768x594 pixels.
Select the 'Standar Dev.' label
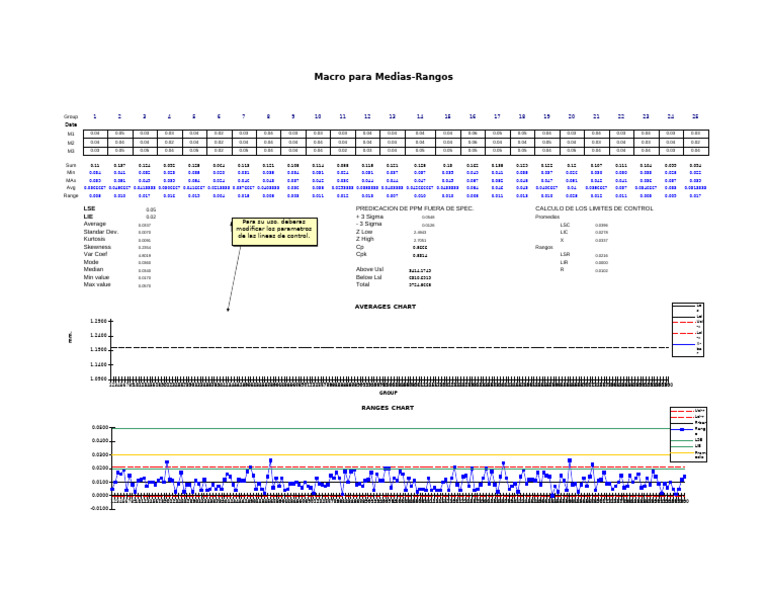(101, 232)
